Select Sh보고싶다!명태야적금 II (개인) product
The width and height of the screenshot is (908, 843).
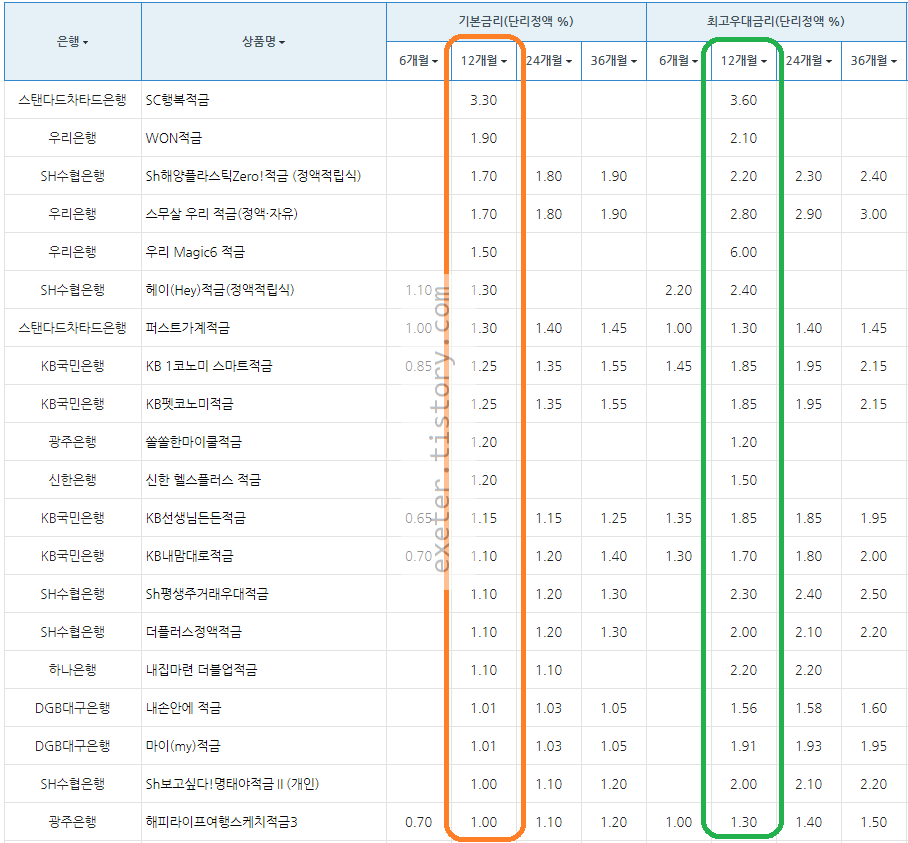(x=232, y=784)
